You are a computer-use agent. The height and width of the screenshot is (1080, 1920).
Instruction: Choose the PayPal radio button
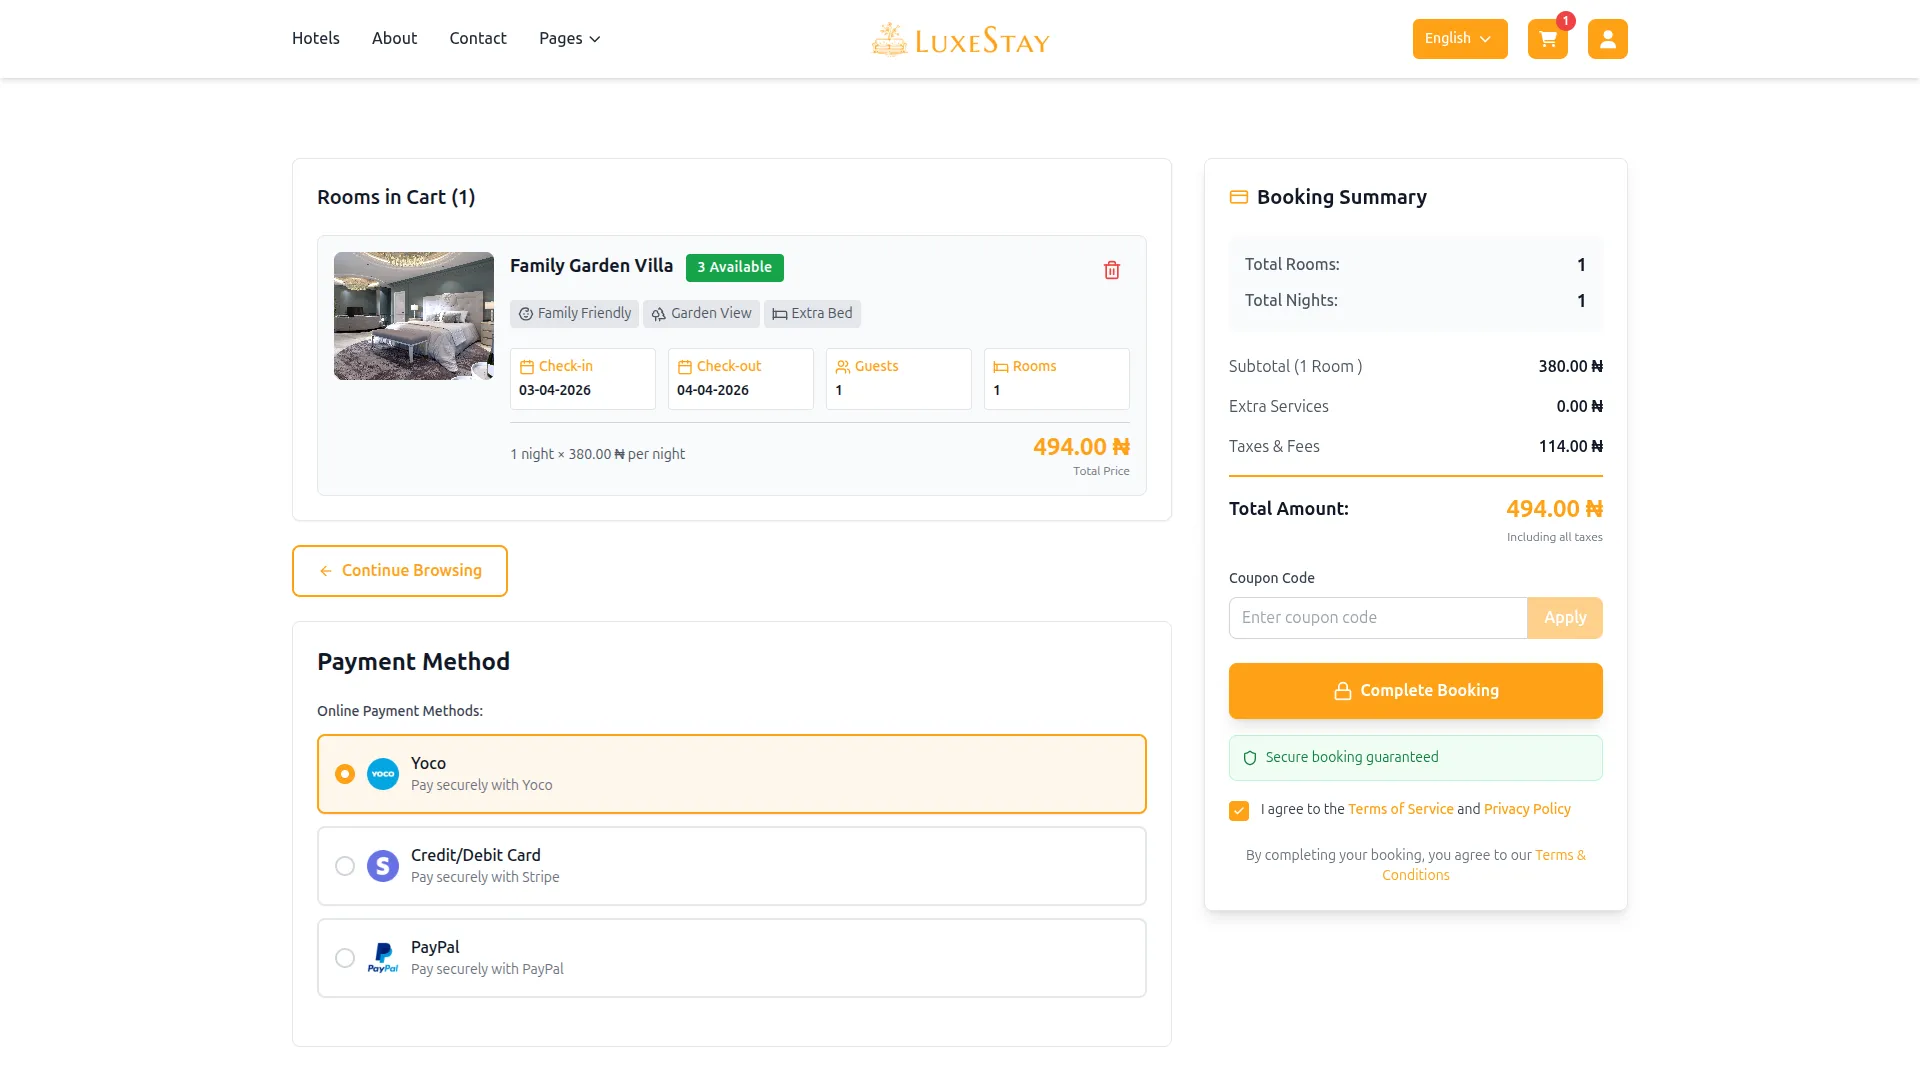pyautogui.click(x=345, y=958)
